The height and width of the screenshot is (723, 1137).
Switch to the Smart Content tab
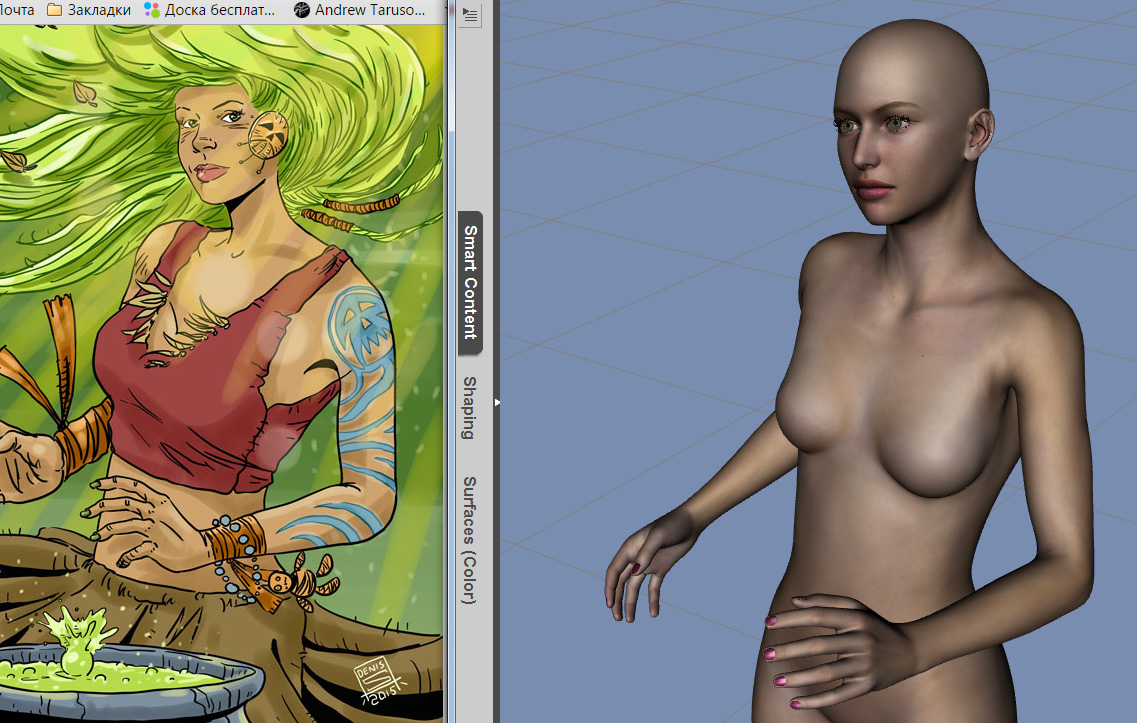pos(470,283)
